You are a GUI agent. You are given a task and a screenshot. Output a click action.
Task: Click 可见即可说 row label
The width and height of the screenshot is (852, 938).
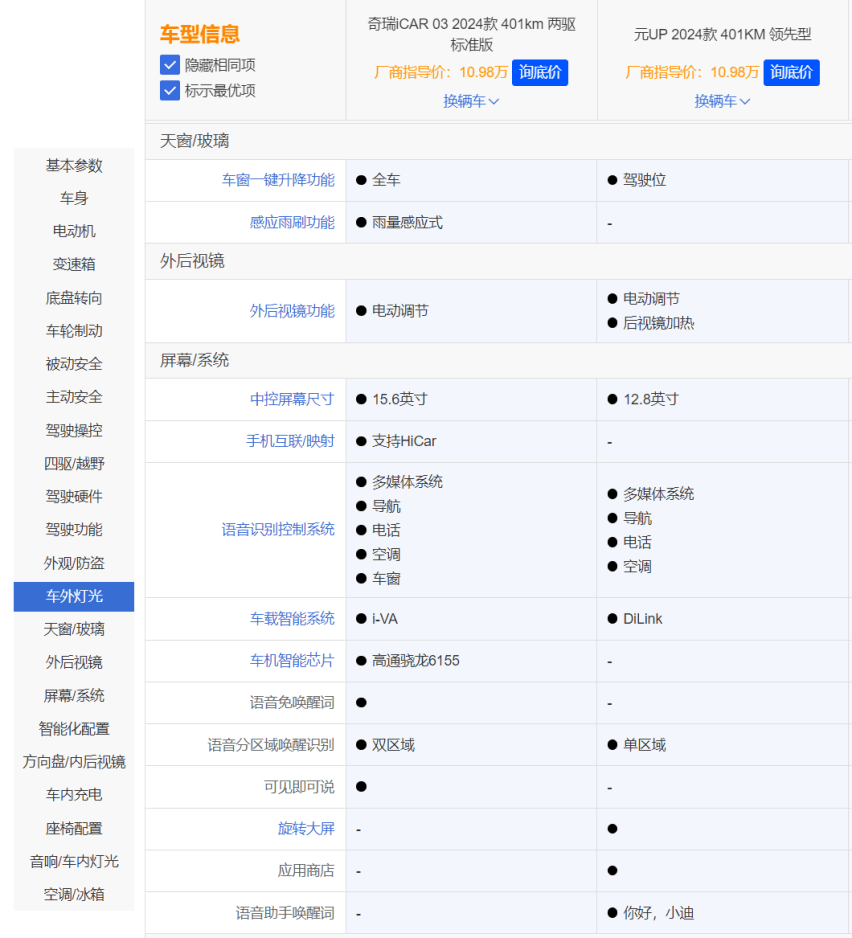(x=299, y=787)
